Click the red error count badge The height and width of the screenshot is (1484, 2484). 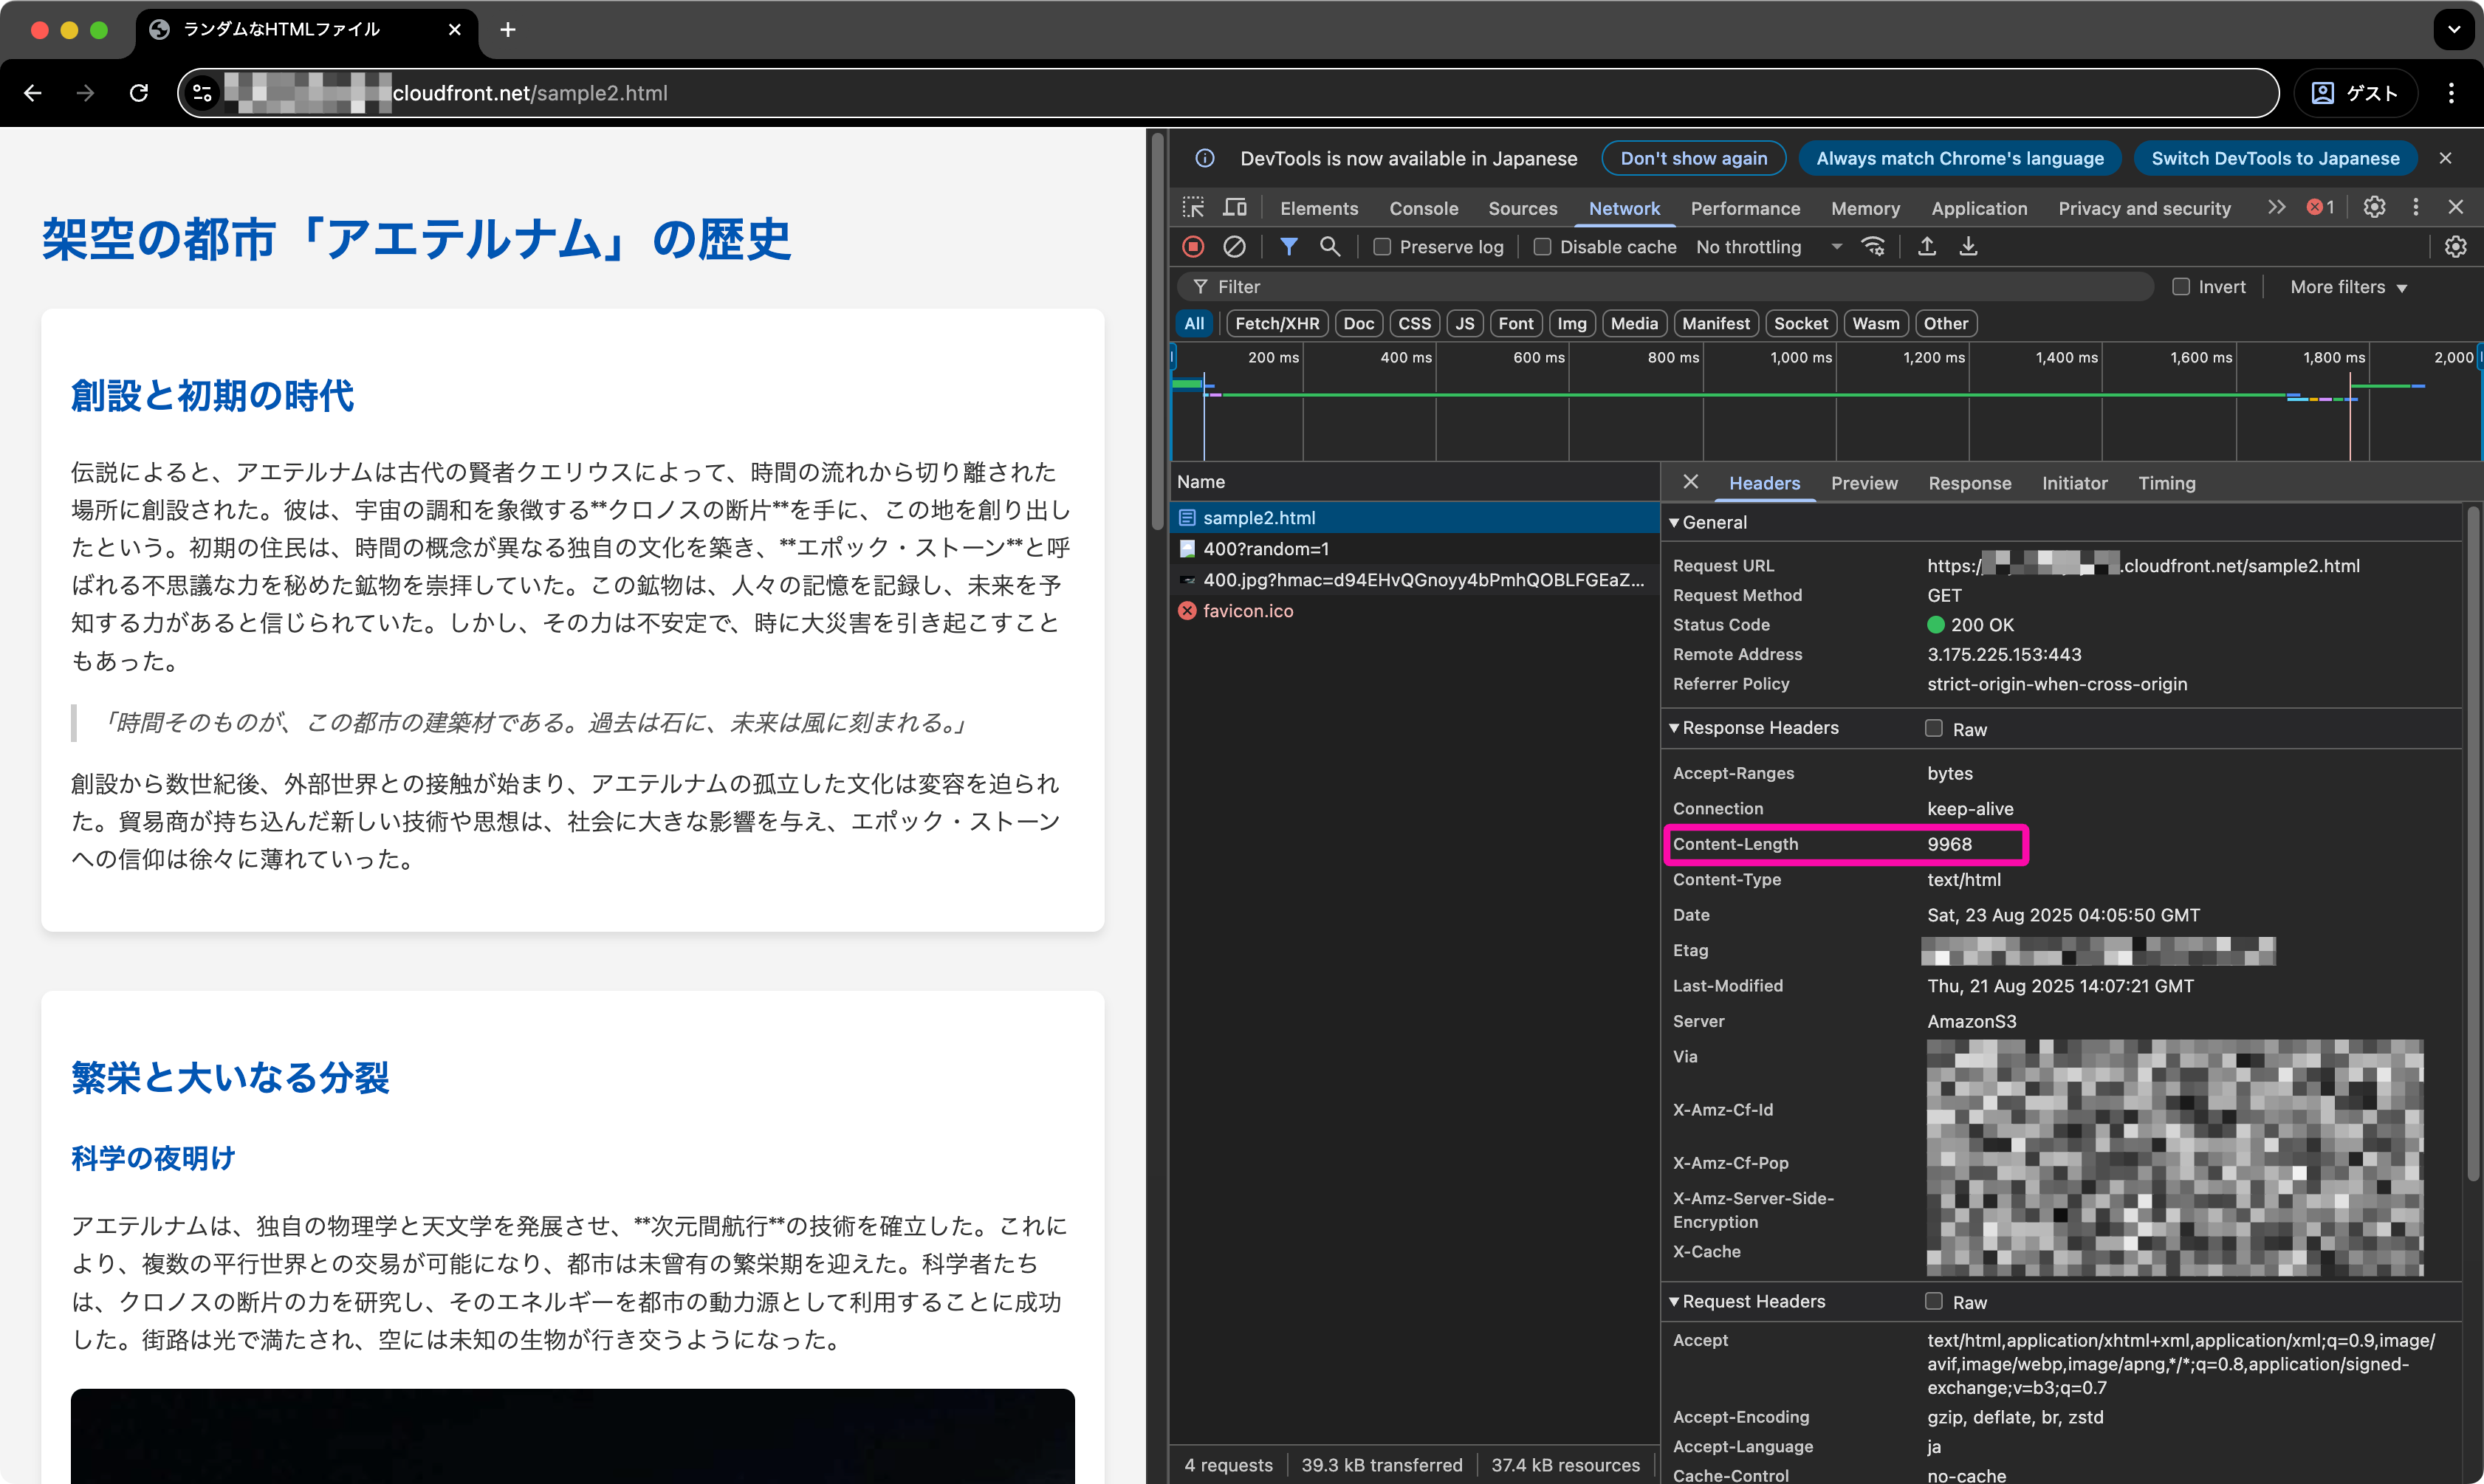click(x=2320, y=207)
